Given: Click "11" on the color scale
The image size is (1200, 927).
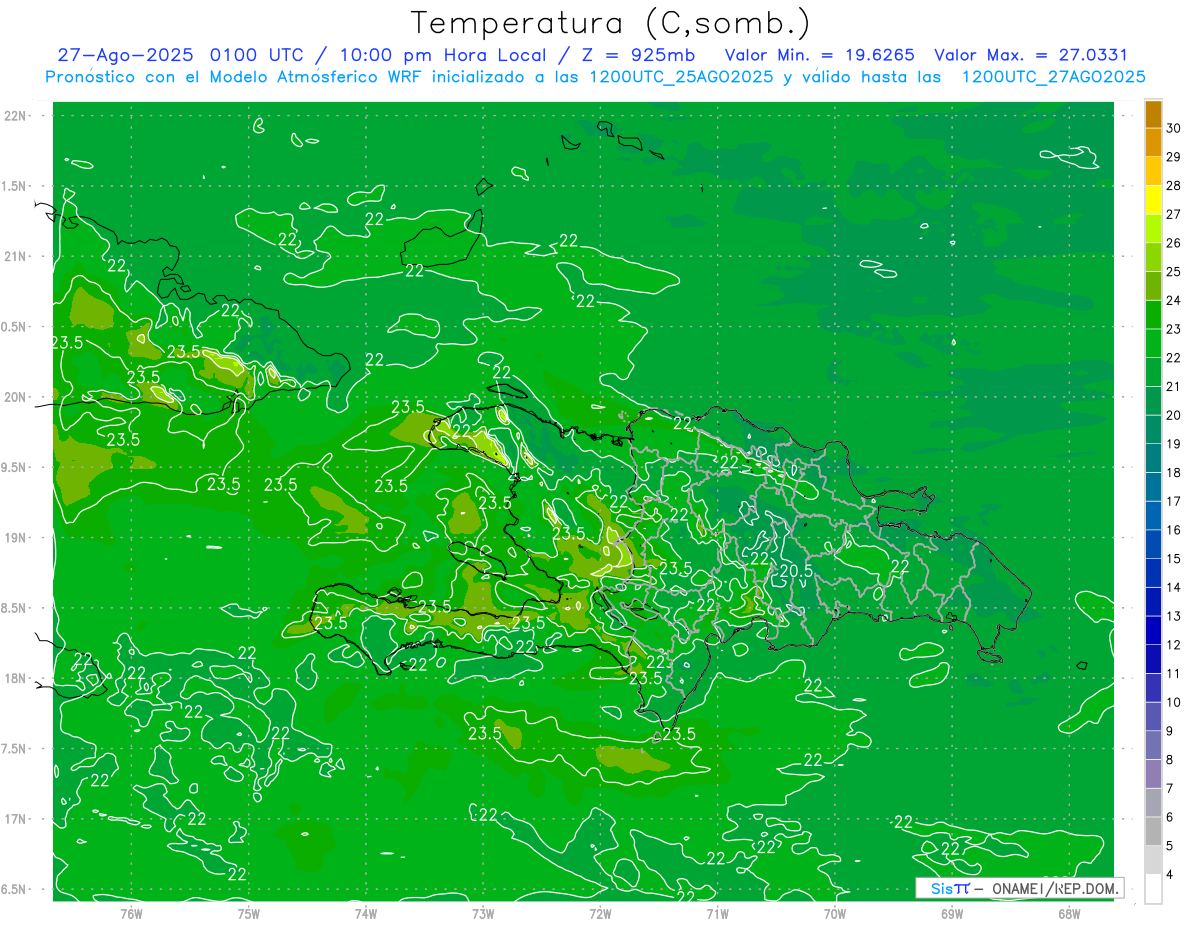Looking at the screenshot, I should coord(1174,673).
